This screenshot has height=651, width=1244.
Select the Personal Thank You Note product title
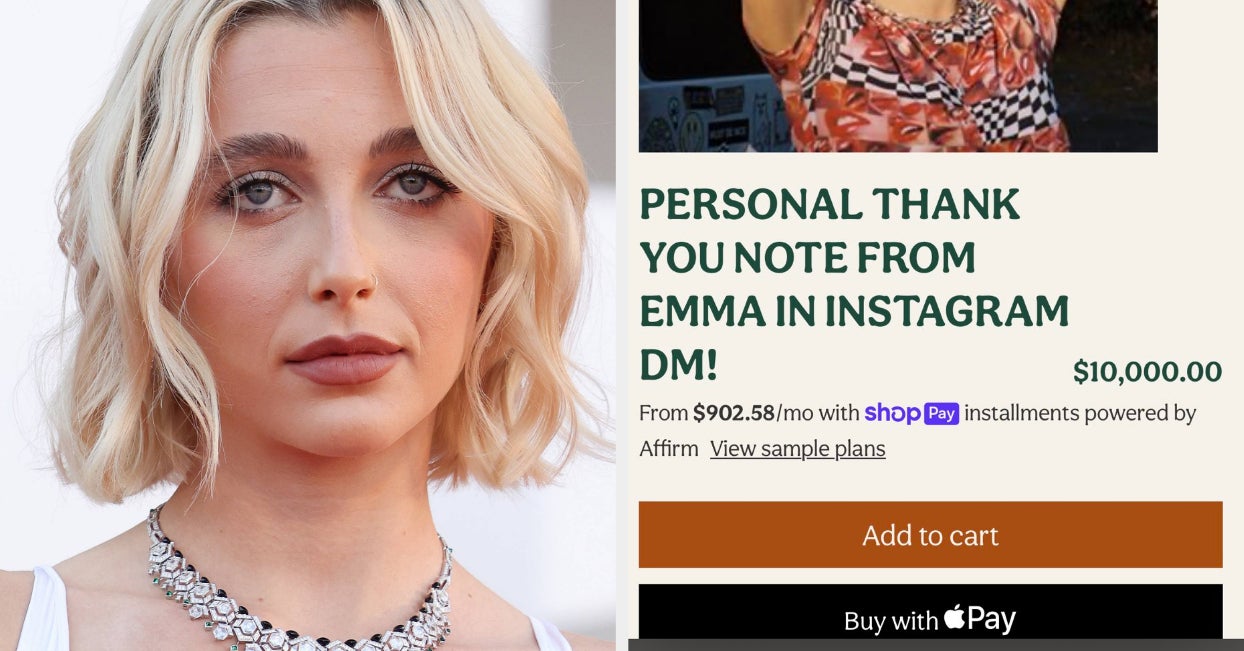(854, 285)
